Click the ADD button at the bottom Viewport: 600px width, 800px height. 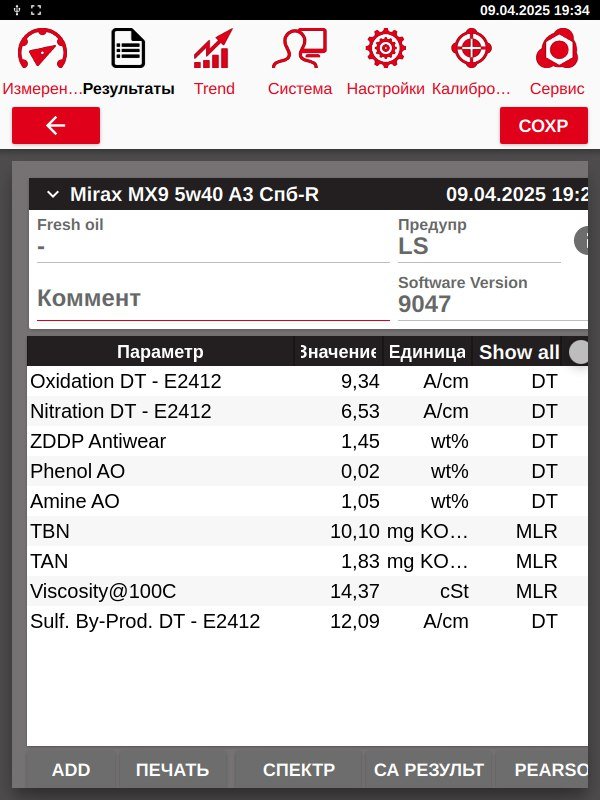[71, 769]
